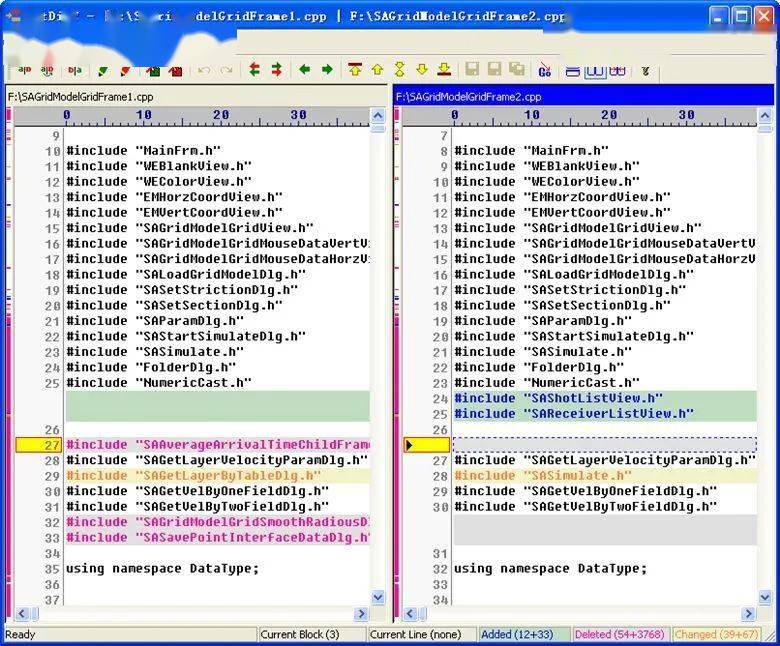Click the Ready status text
The height and width of the screenshot is (646, 780).
[x=20, y=635]
